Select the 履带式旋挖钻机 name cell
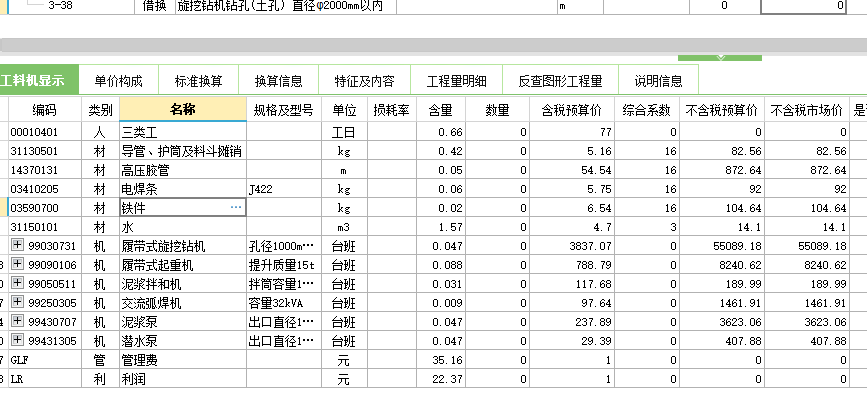 point(183,245)
